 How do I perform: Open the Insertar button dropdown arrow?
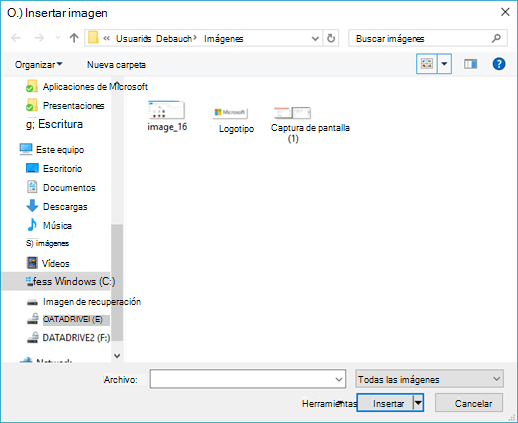click(x=418, y=403)
